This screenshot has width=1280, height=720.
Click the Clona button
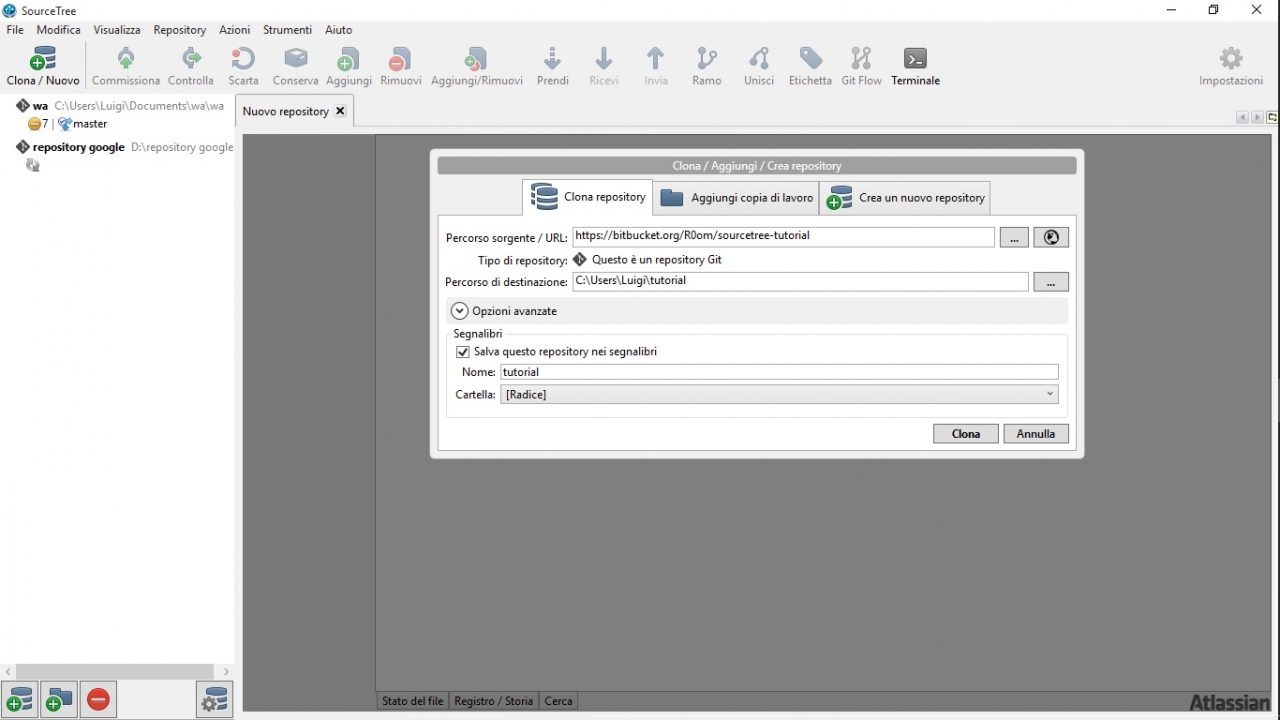point(966,433)
